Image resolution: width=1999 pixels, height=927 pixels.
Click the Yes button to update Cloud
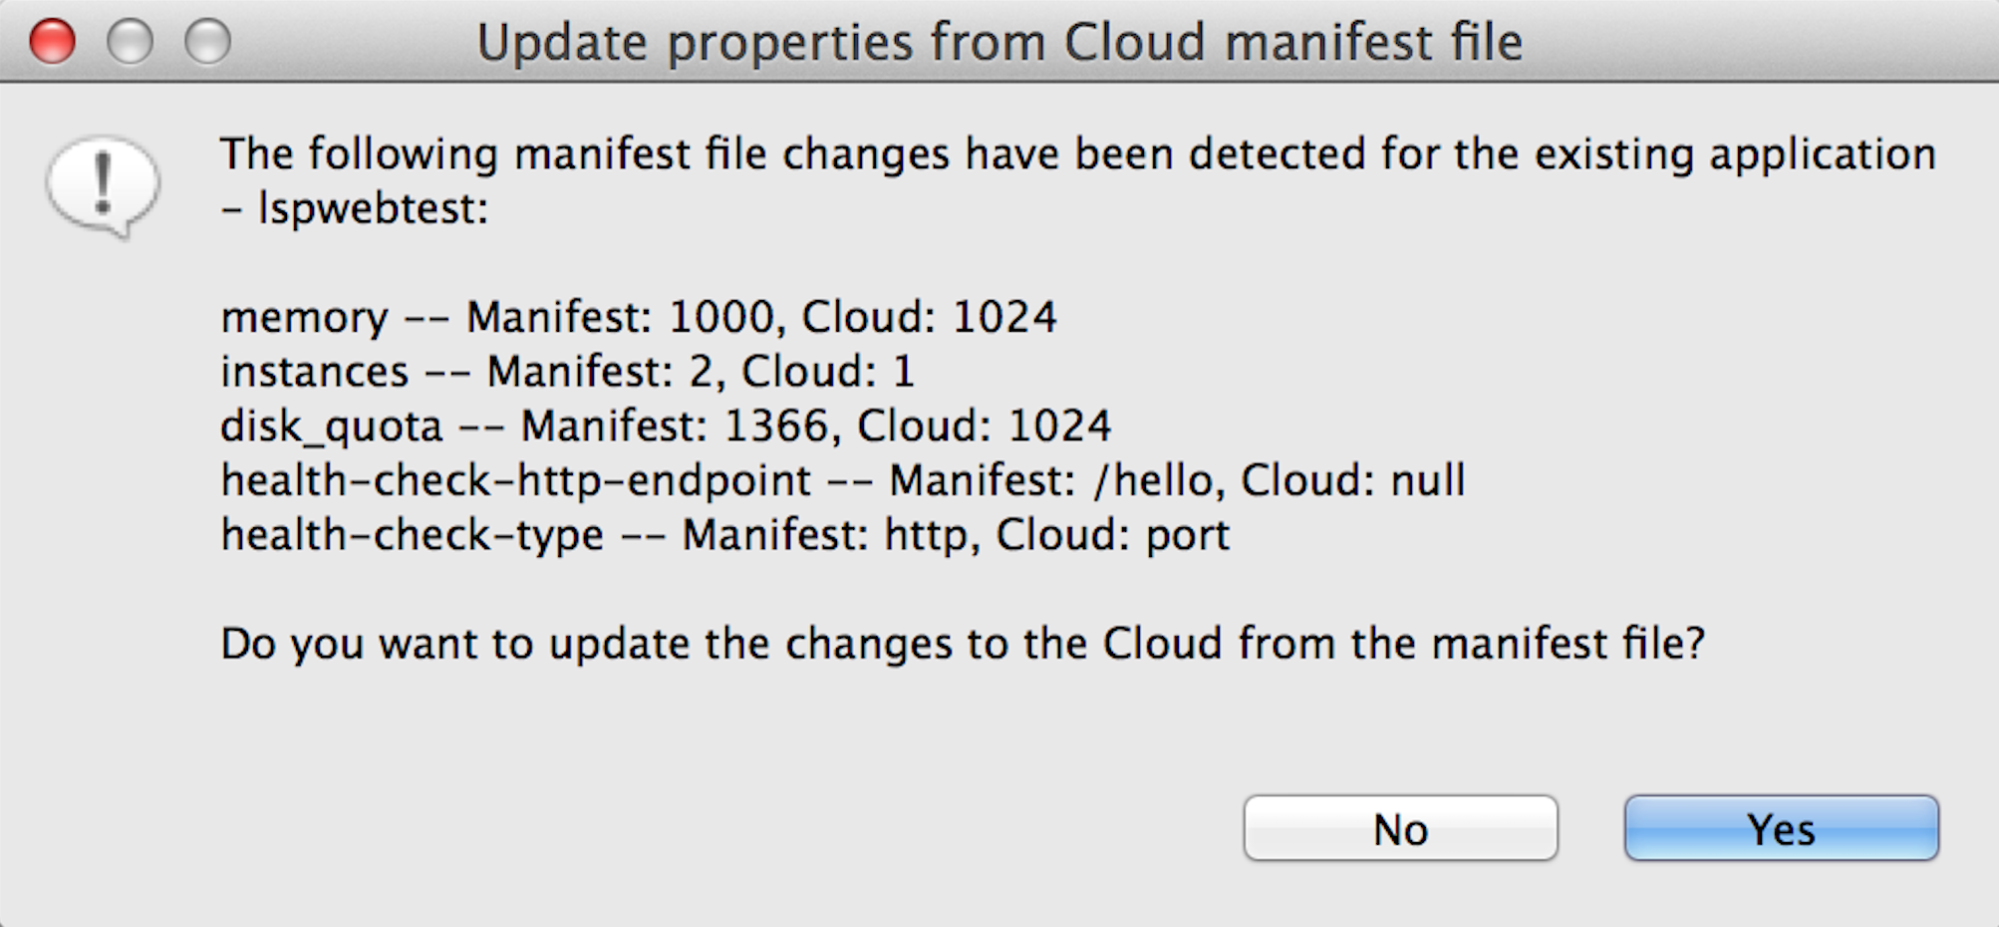[x=1781, y=828]
